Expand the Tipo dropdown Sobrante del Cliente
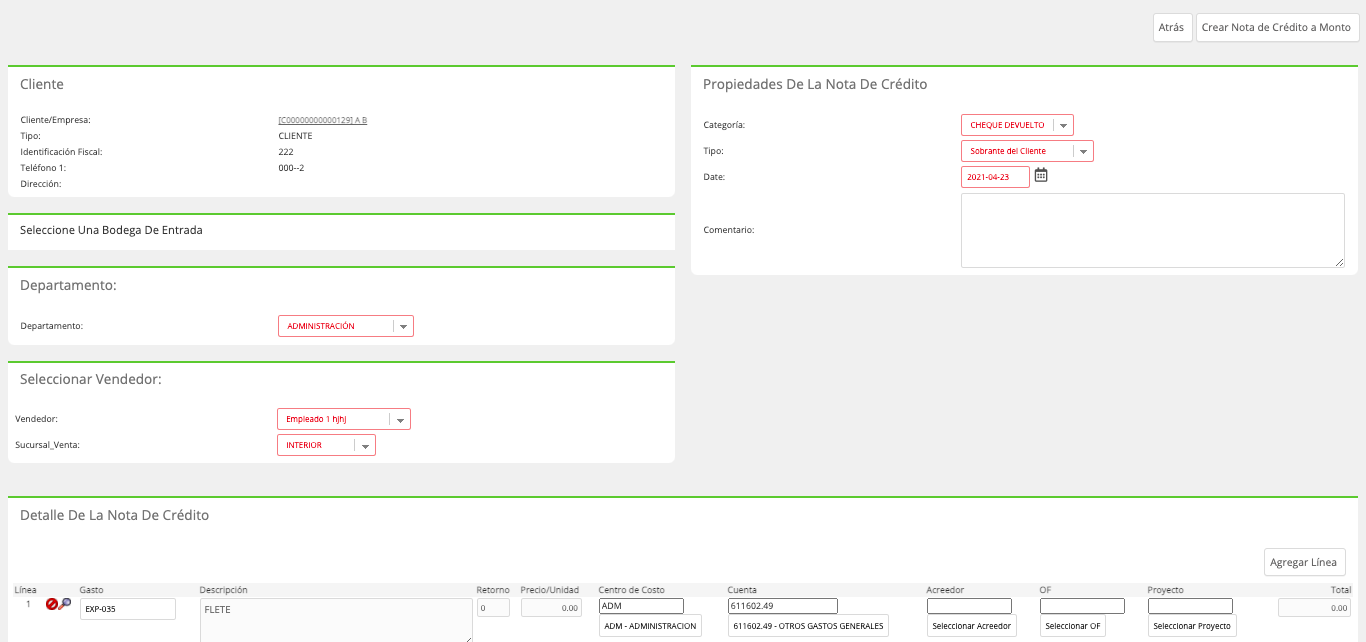 (1027, 151)
